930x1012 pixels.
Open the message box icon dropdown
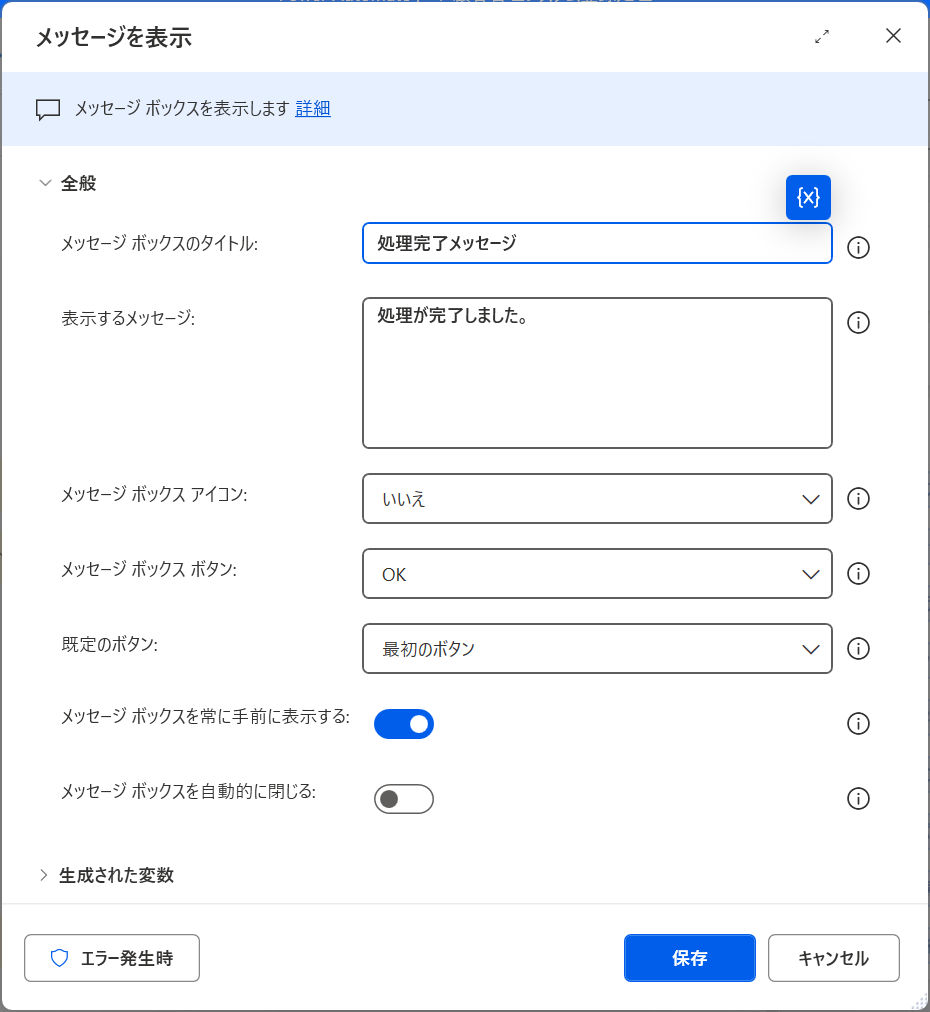(597, 499)
